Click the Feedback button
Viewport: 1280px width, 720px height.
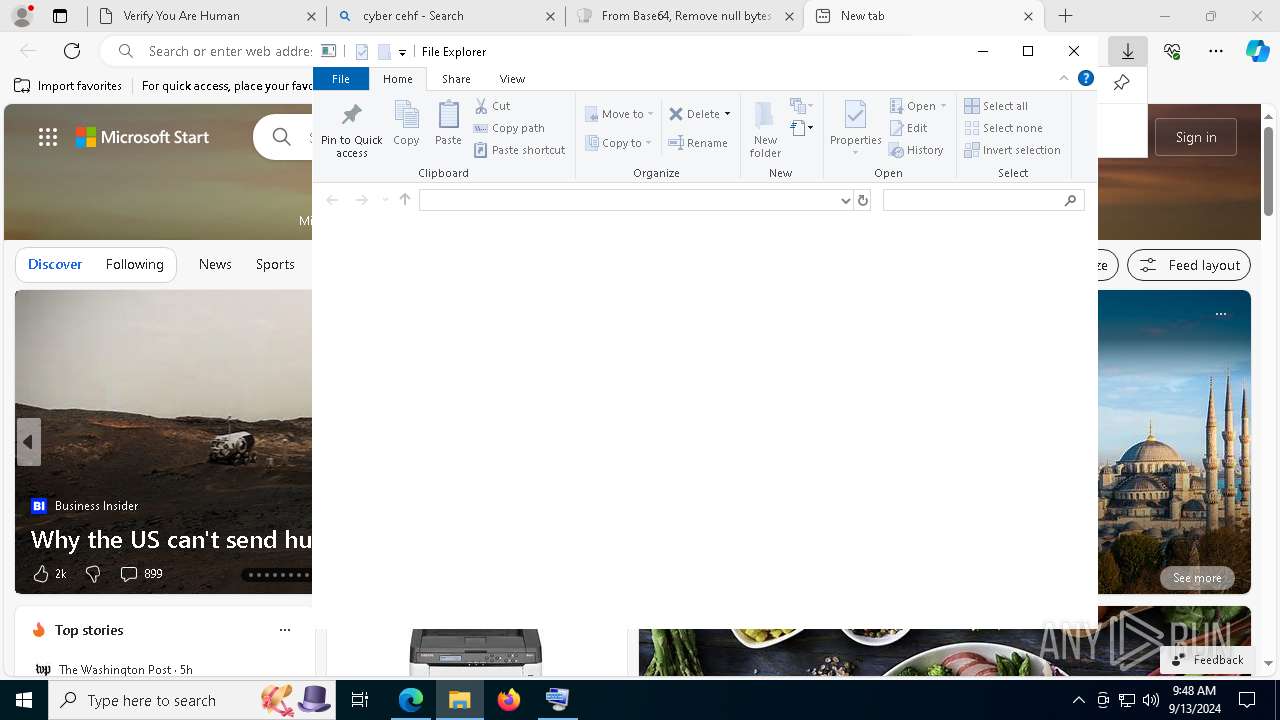tap(1207, 660)
